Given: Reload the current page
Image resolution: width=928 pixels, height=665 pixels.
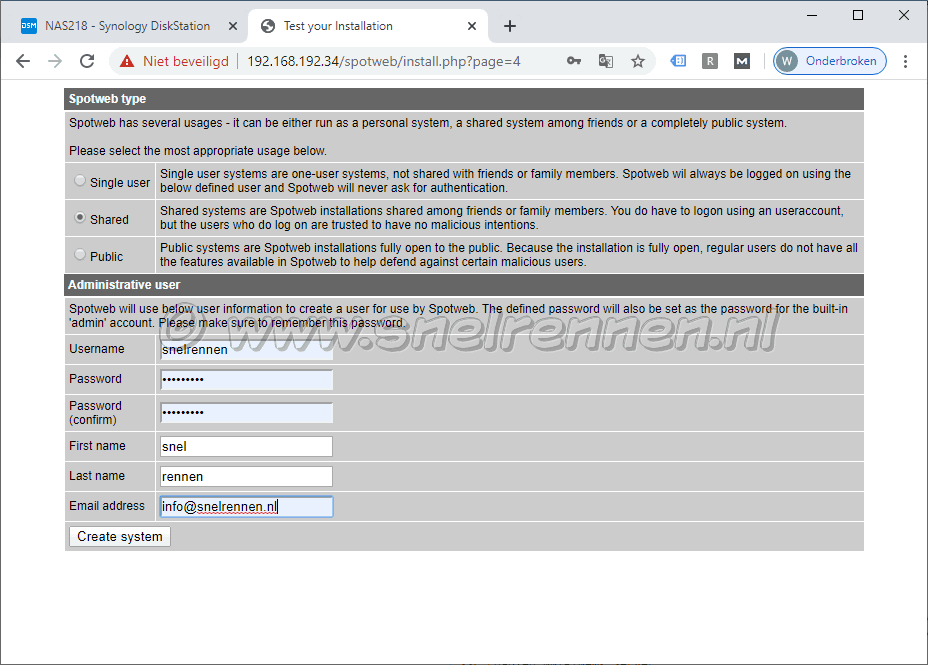Looking at the screenshot, I should [x=87, y=61].
